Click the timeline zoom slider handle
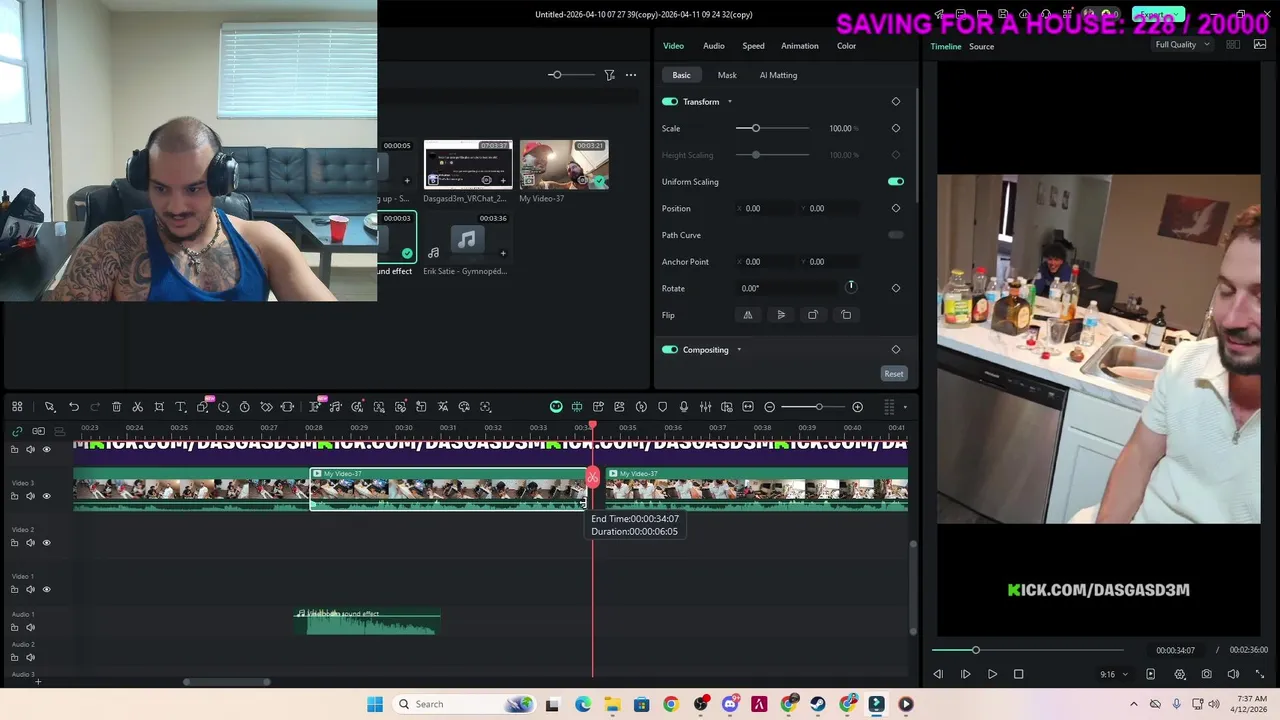 point(818,407)
